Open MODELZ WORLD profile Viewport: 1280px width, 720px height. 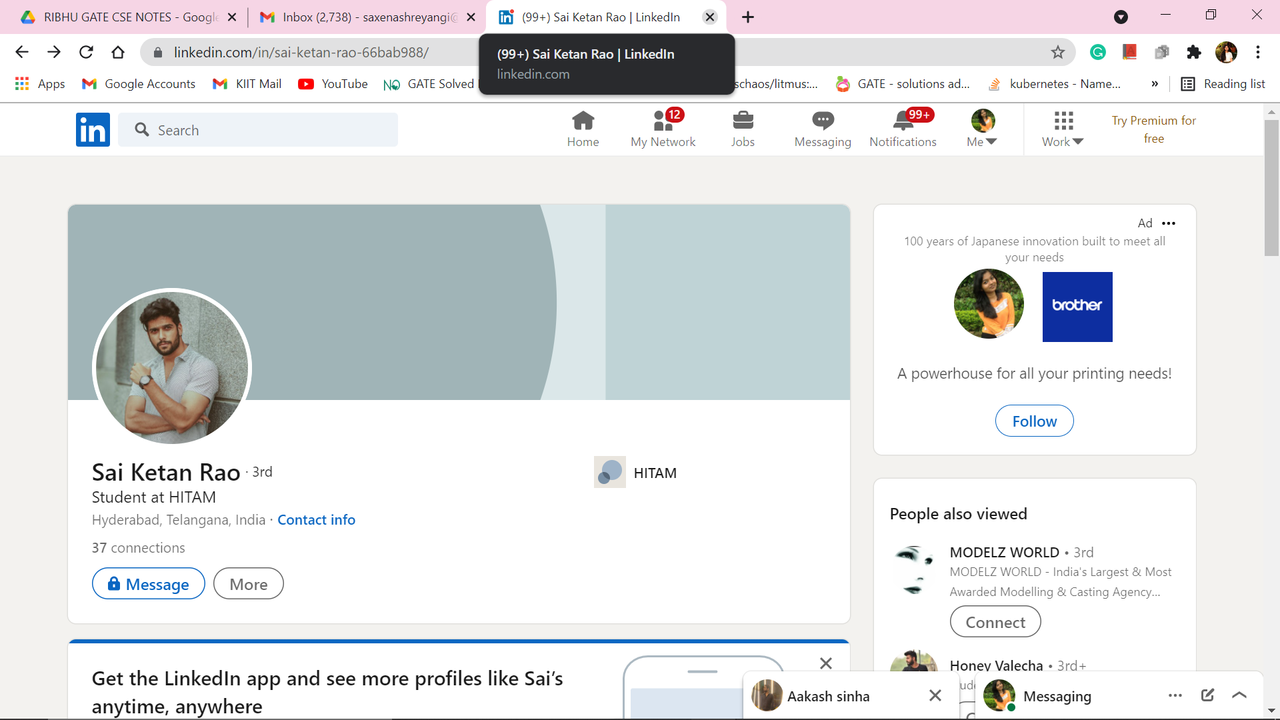click(1004, 552)
